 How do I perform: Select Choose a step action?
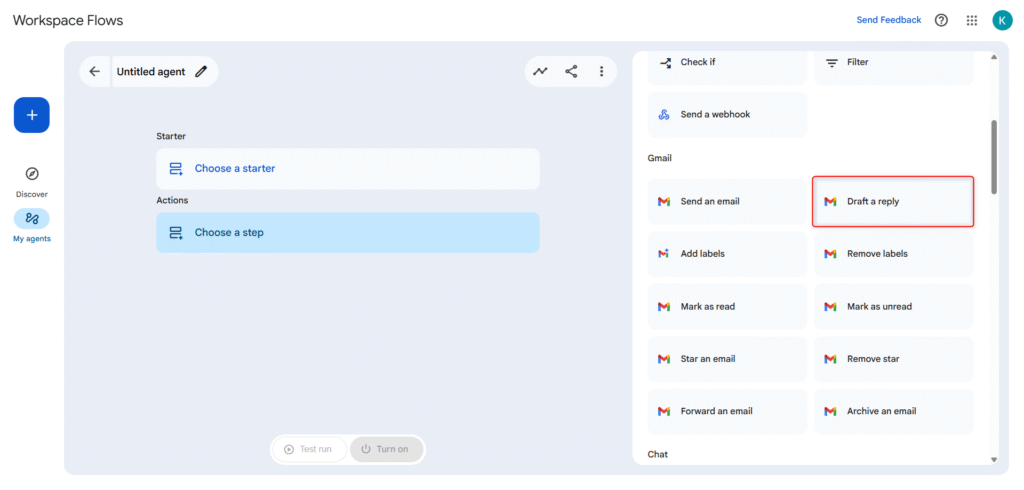pyautogui.click(x=347, y=233)
